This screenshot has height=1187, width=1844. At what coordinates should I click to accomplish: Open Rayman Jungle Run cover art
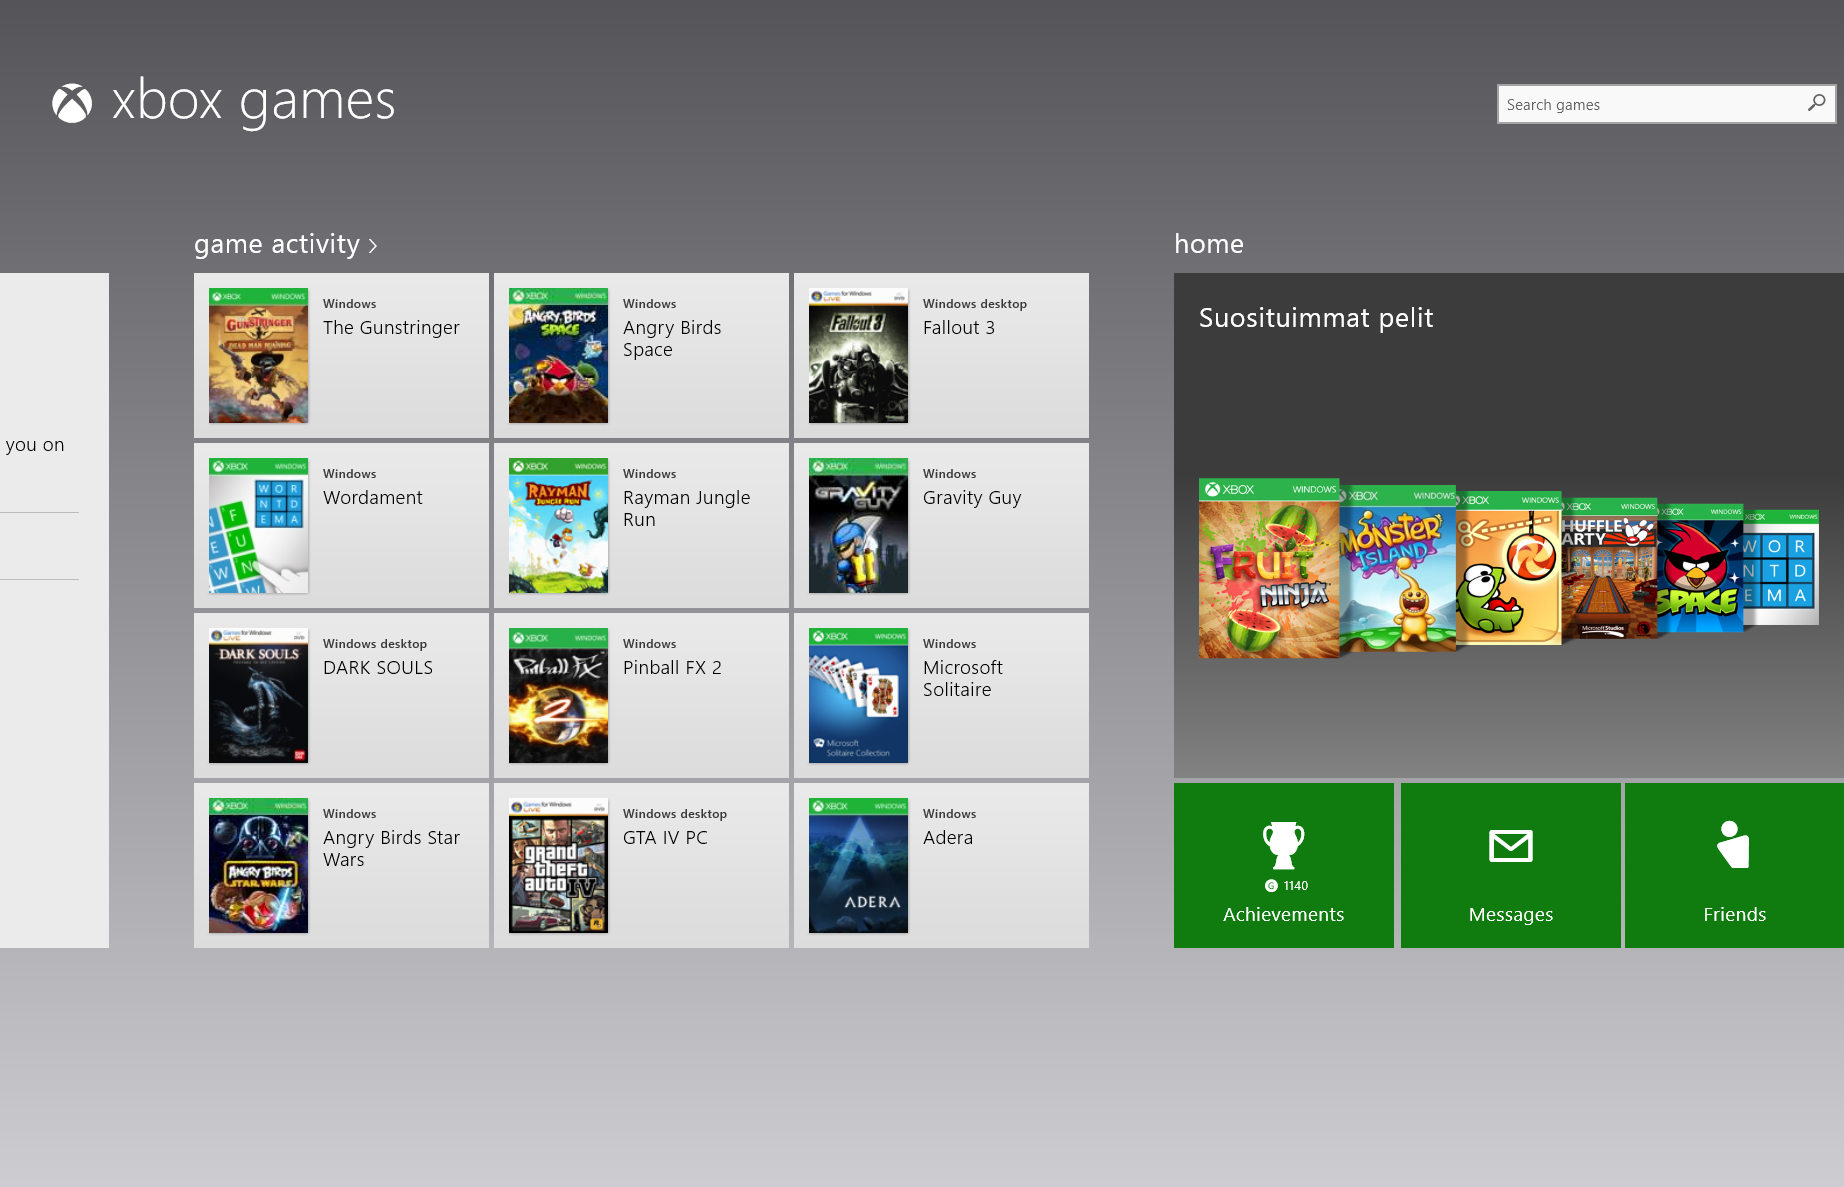pyautogui.click(x=558, y=526)
